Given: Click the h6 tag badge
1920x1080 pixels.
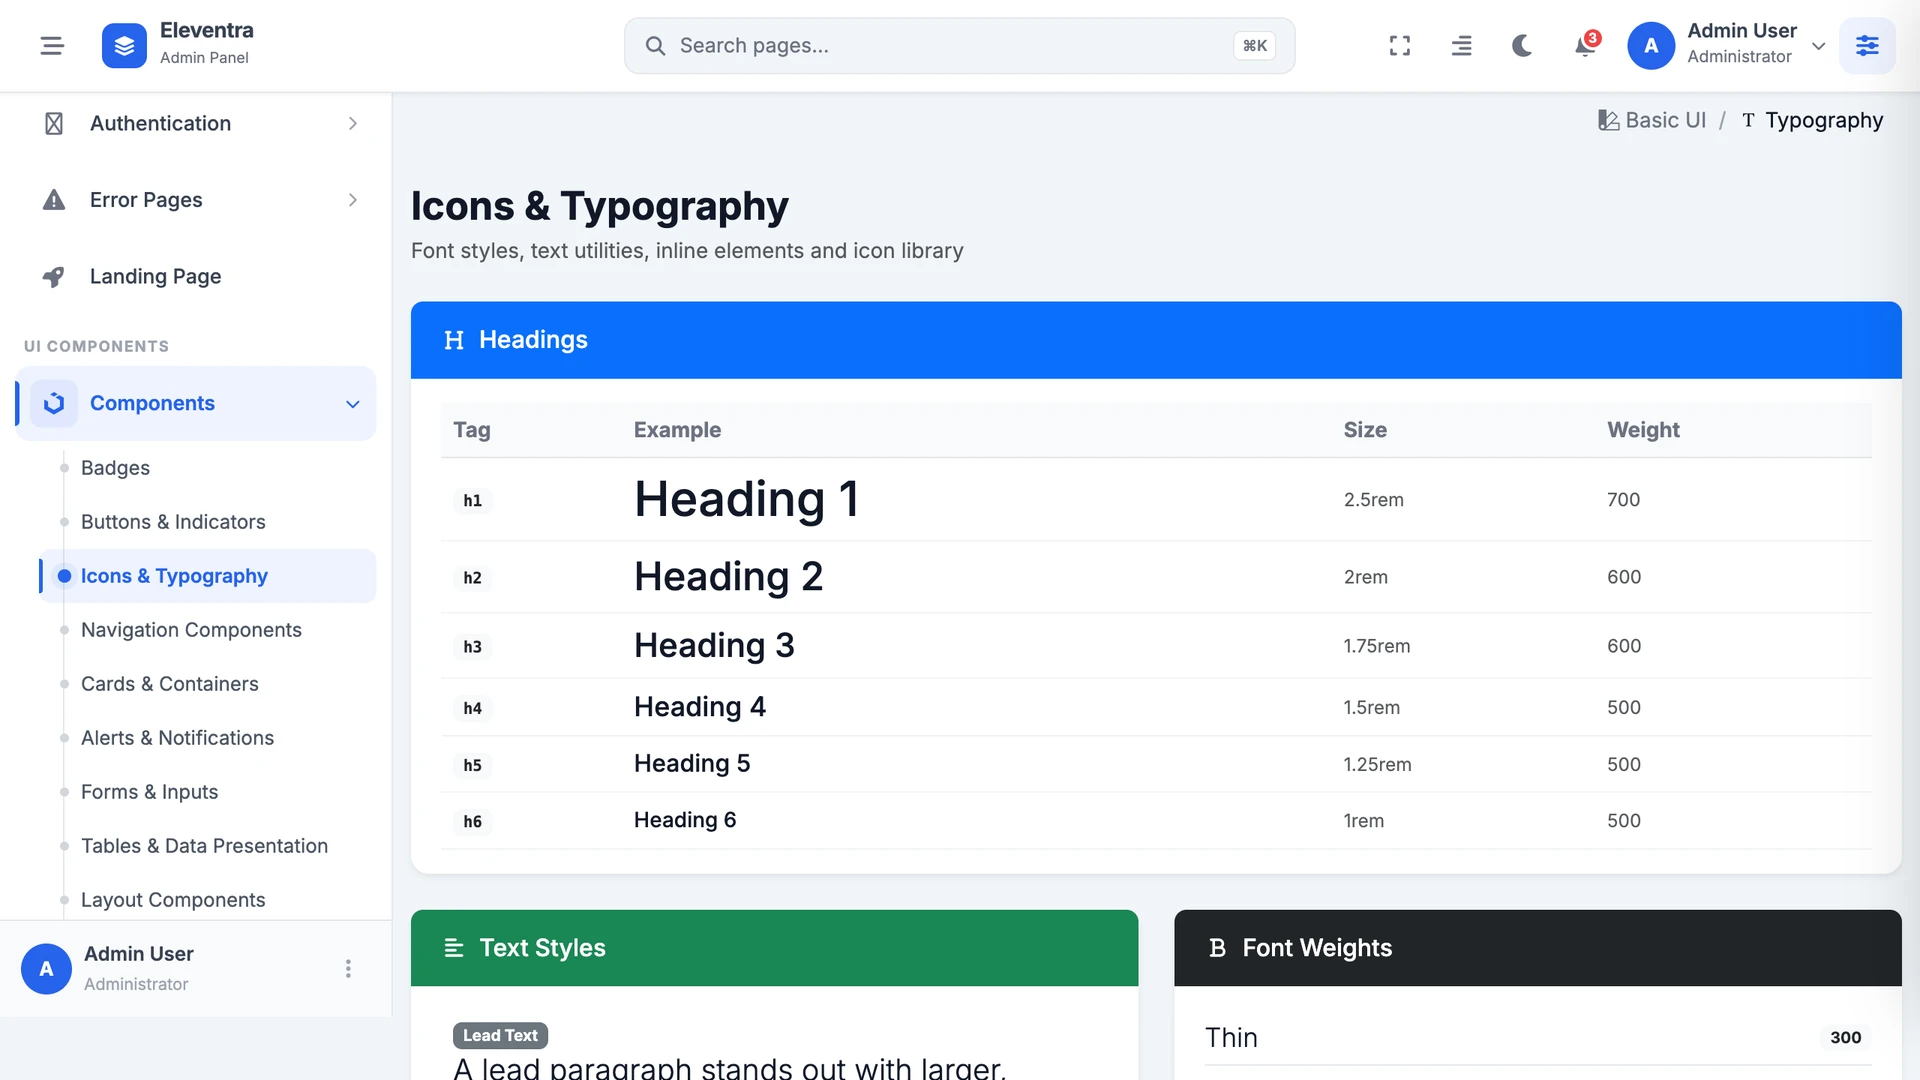Looking at the screenshot, I should point(472,821).
